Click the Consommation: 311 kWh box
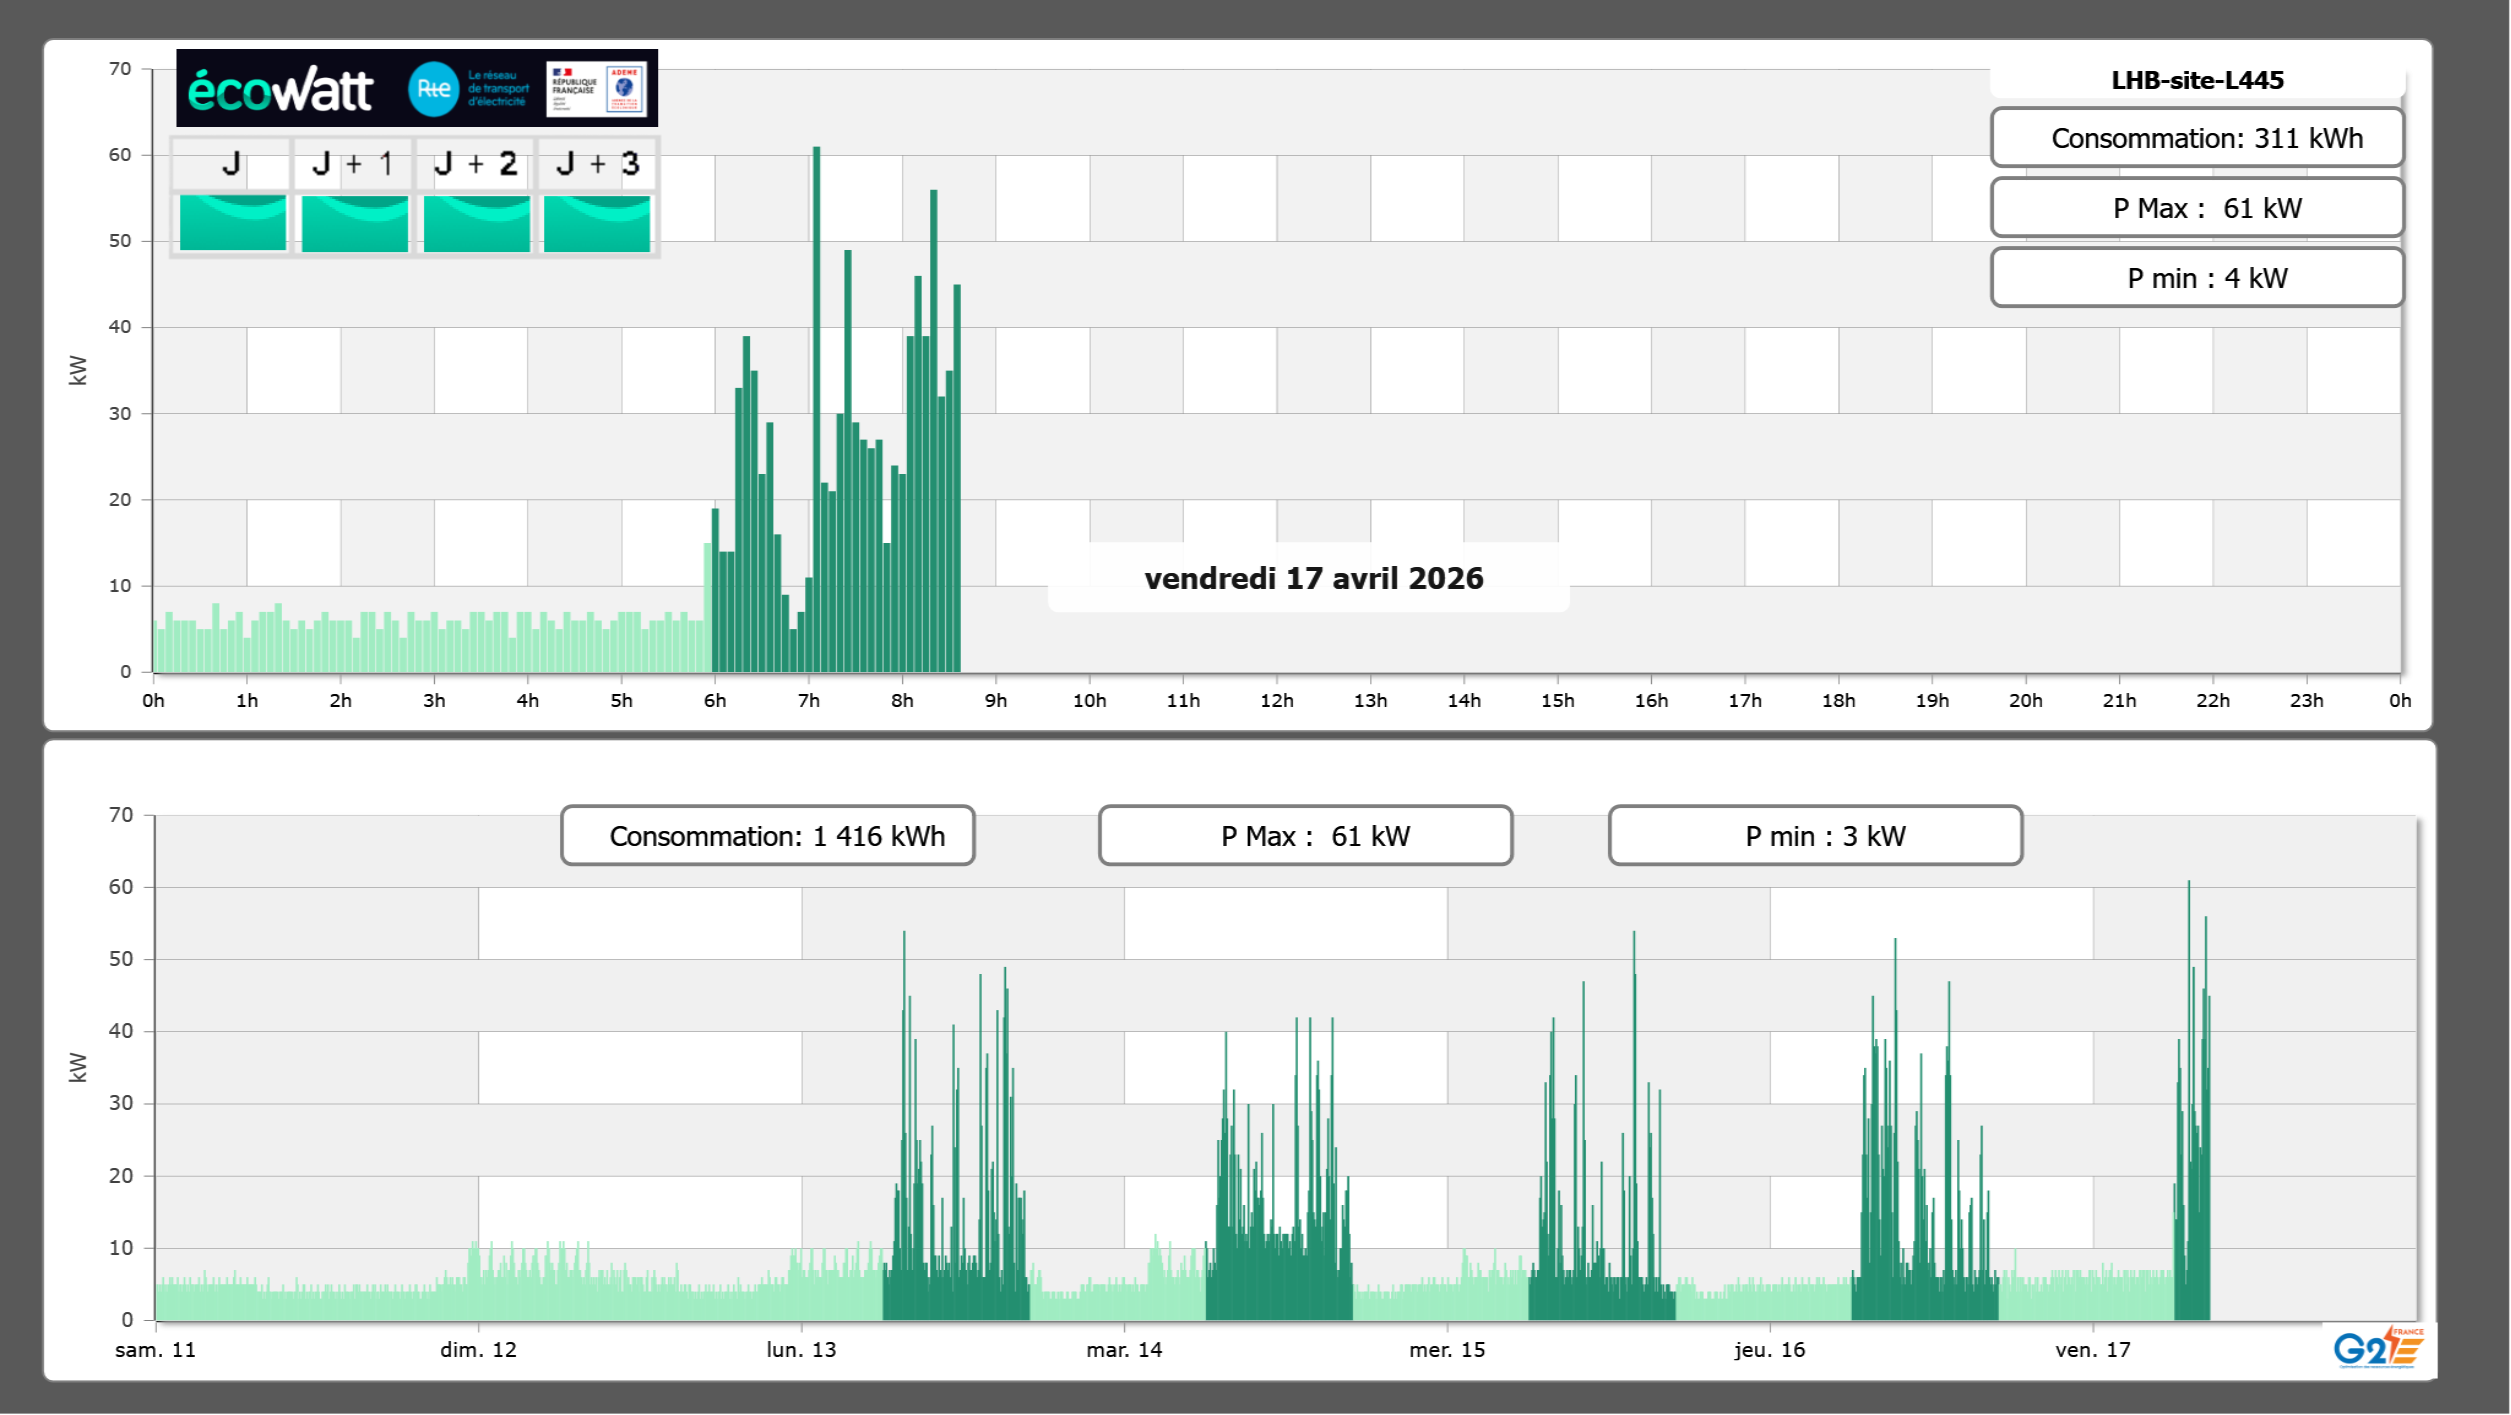The height and width of the screenshot is (1415, 2511). (2196, 138)
